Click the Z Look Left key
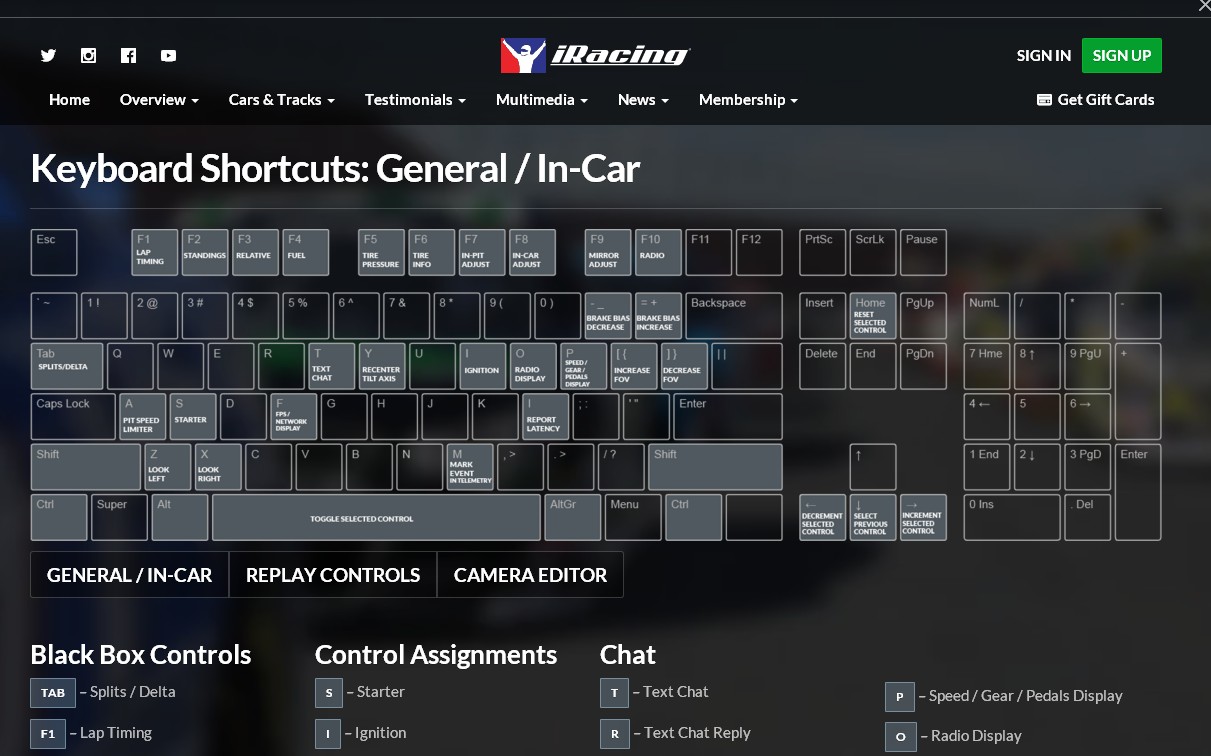Screen dimensions: 1211x756 click(x=167, y=467)
